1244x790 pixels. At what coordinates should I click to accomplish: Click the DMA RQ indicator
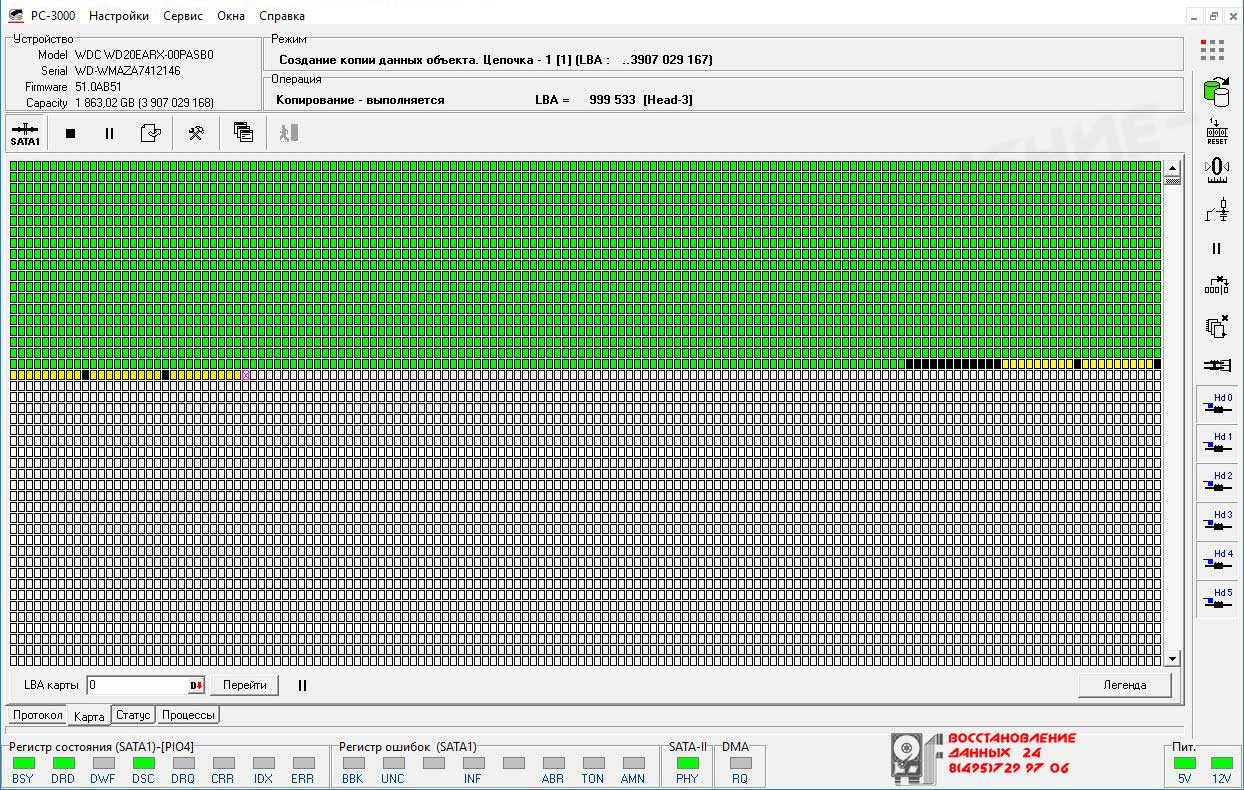(x=740, y=763)
